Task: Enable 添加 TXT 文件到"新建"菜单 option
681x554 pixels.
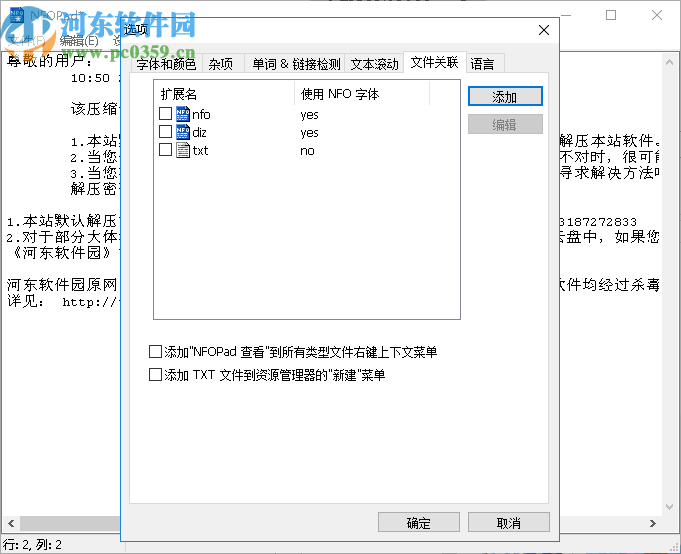Action: (x=155, y=375)
